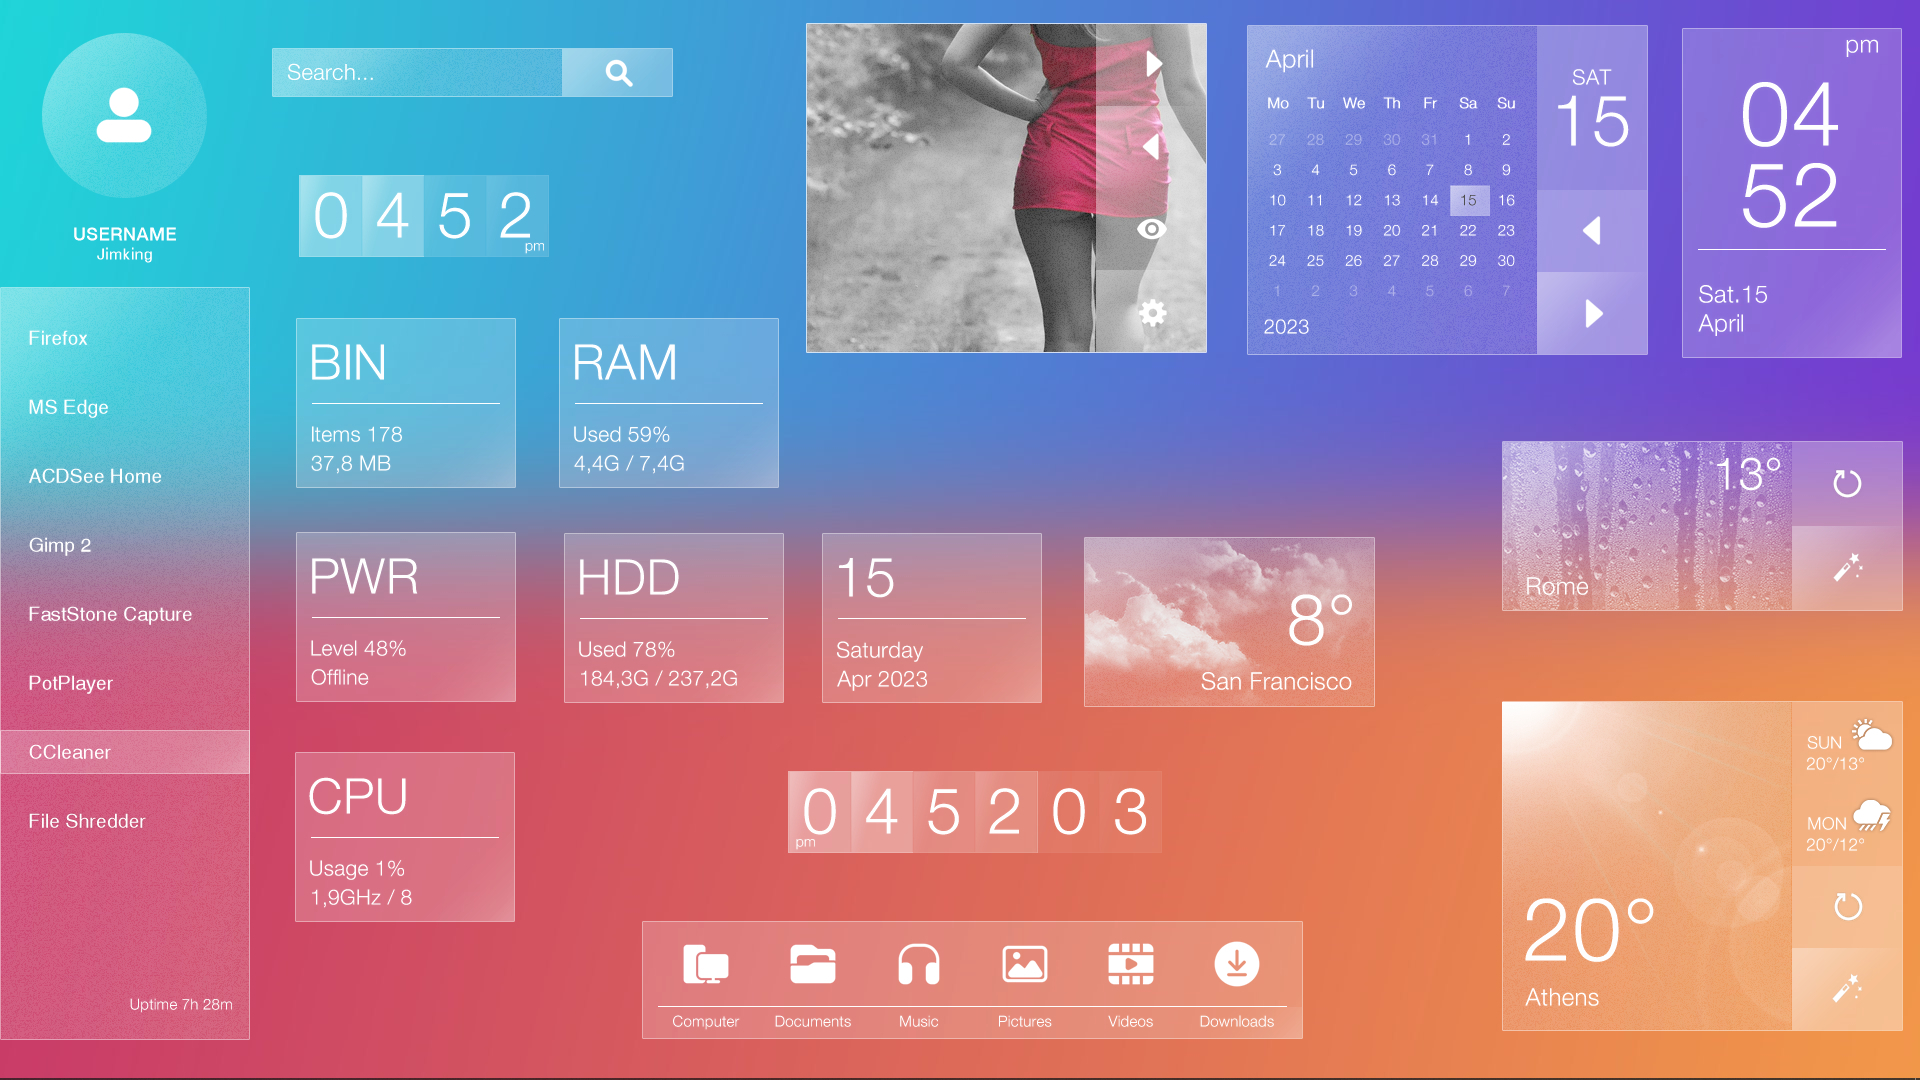Launch Firefox from the app sidebar
The image size is (1920, 1080).
(57, 338)
